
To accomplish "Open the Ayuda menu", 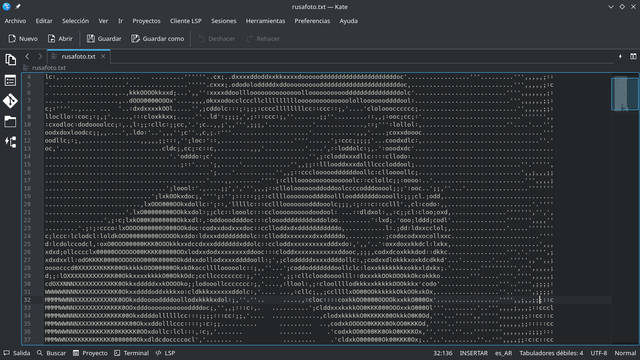I will click(349, 21).
